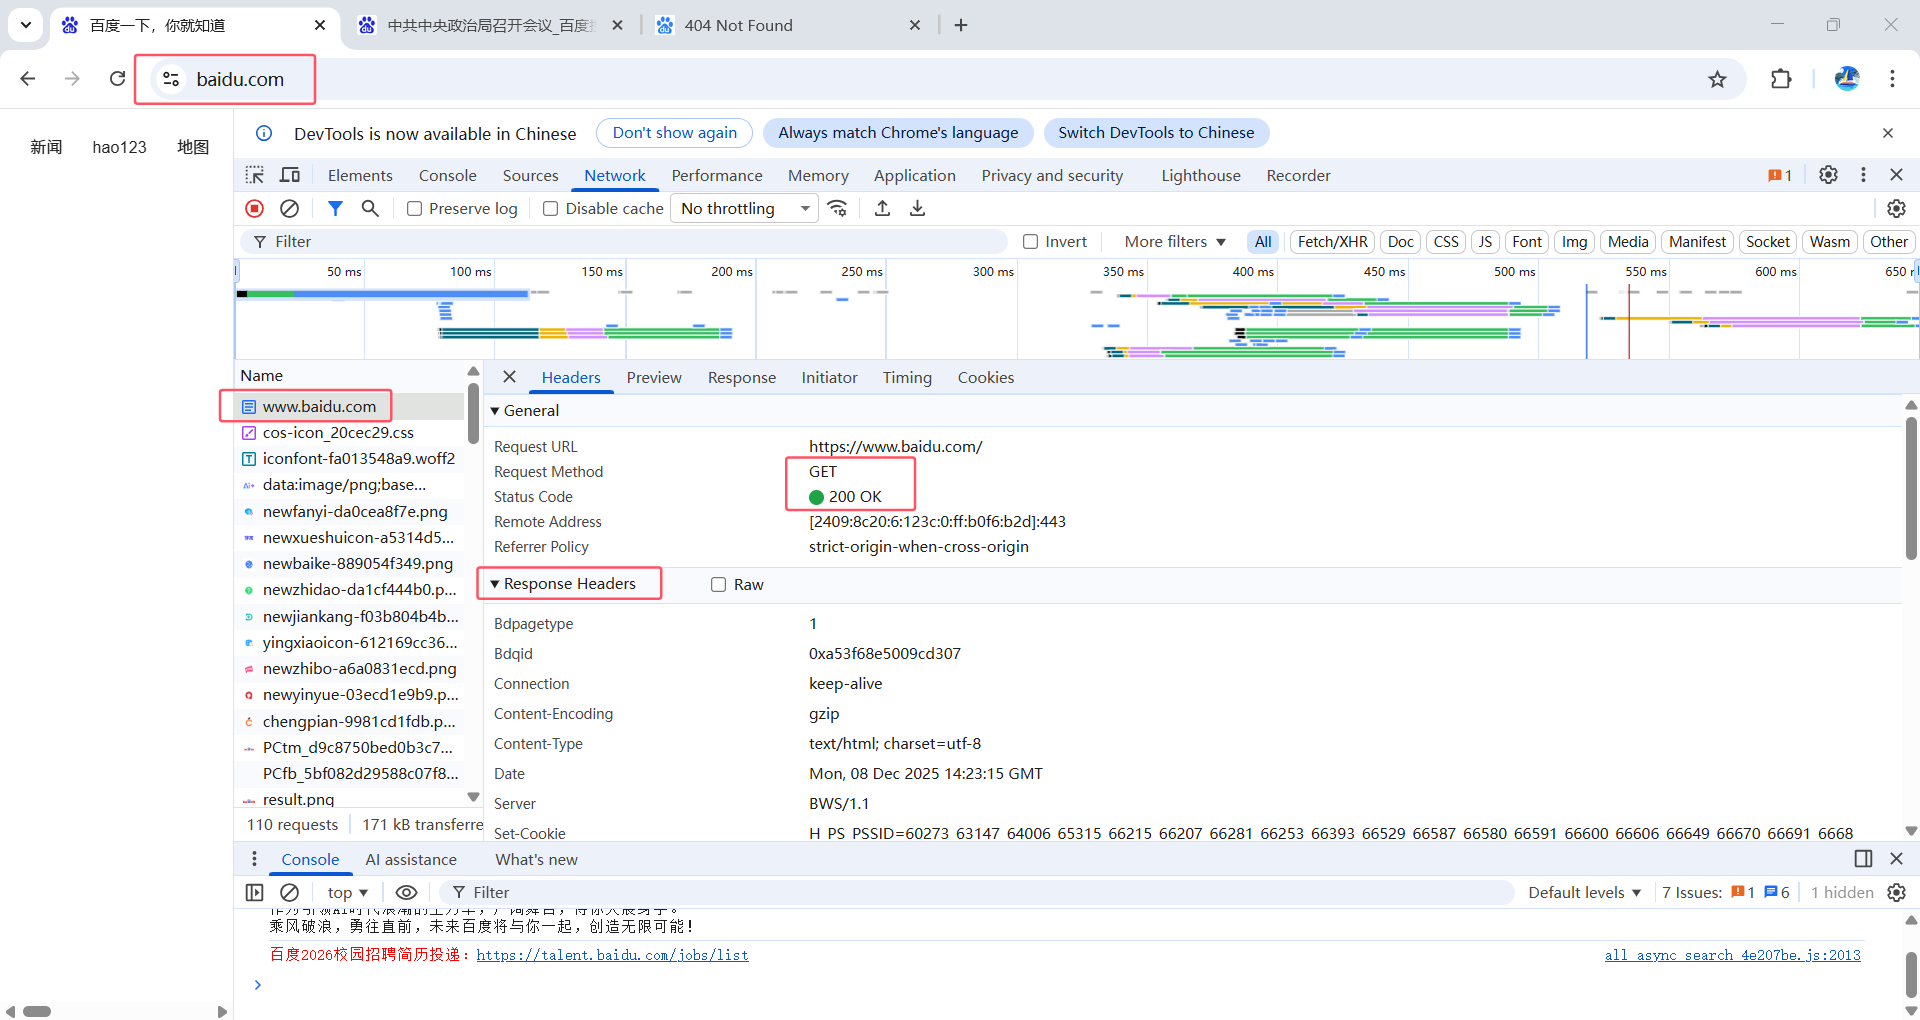This screenshot has width=1920, height=1020.
Task: Filter requests by CSS type
Action: point(1445,241)
